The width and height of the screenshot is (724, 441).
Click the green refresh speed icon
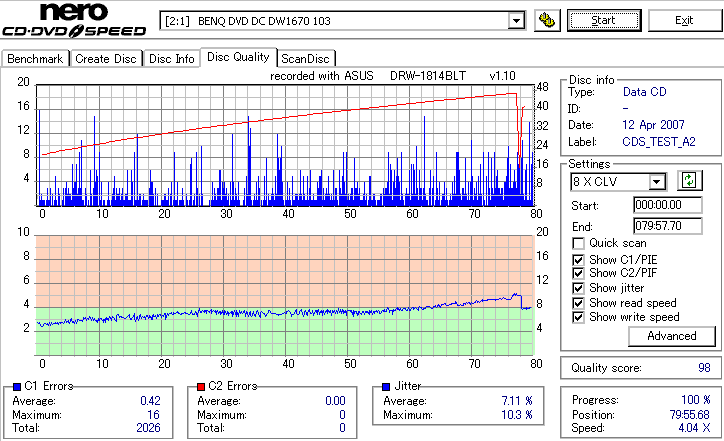(689, 181)
